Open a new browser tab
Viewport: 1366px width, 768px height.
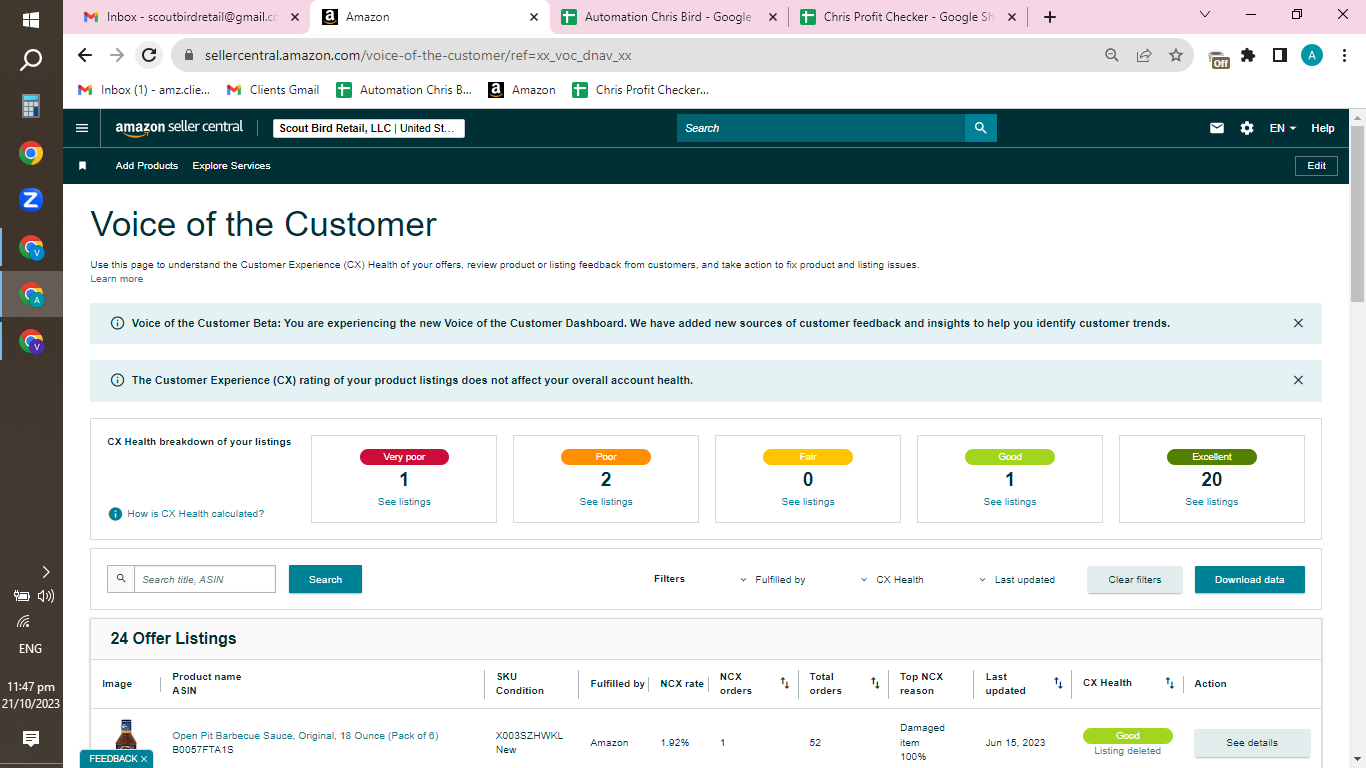point(1049,17)
